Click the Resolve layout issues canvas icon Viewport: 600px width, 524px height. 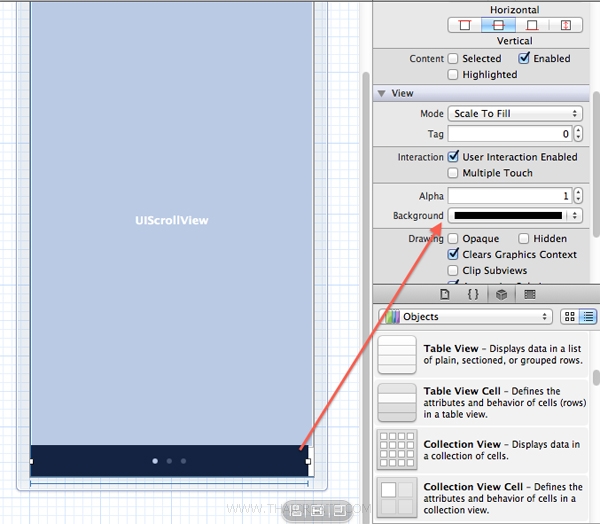click(339, 510)
